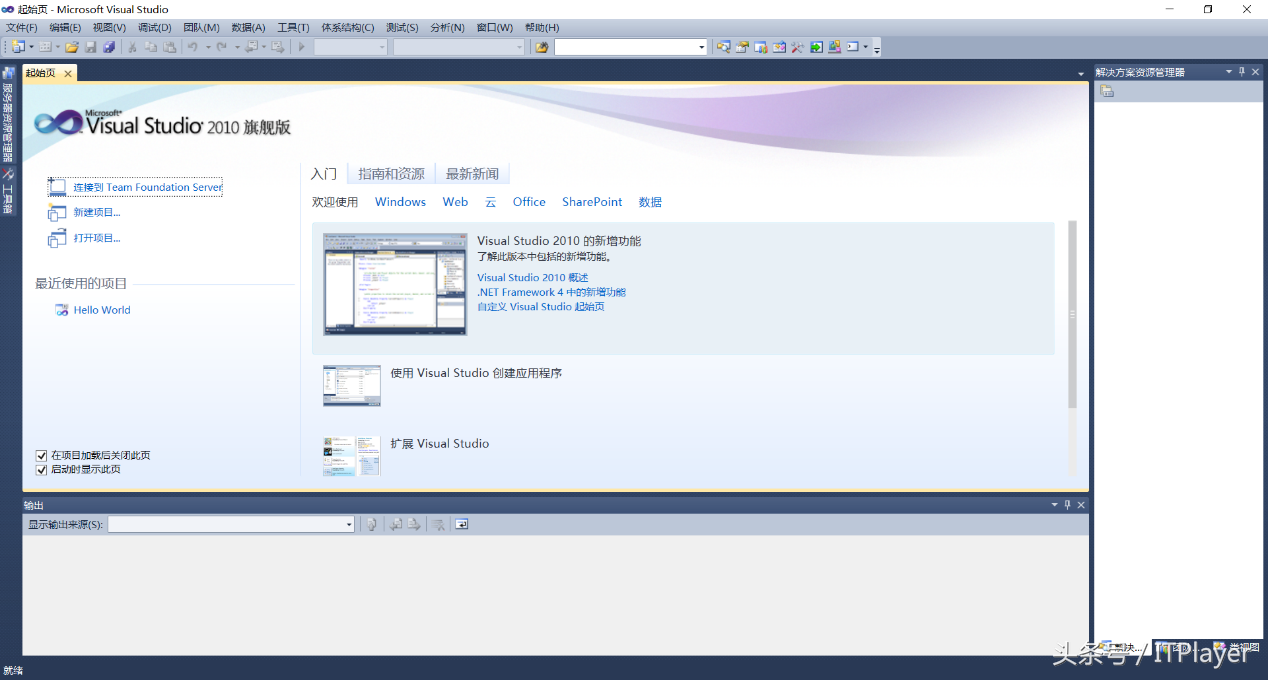Click the Paste clipboard icon
The height and width of the screenshot is (680, 1268).
coord(170,47)
